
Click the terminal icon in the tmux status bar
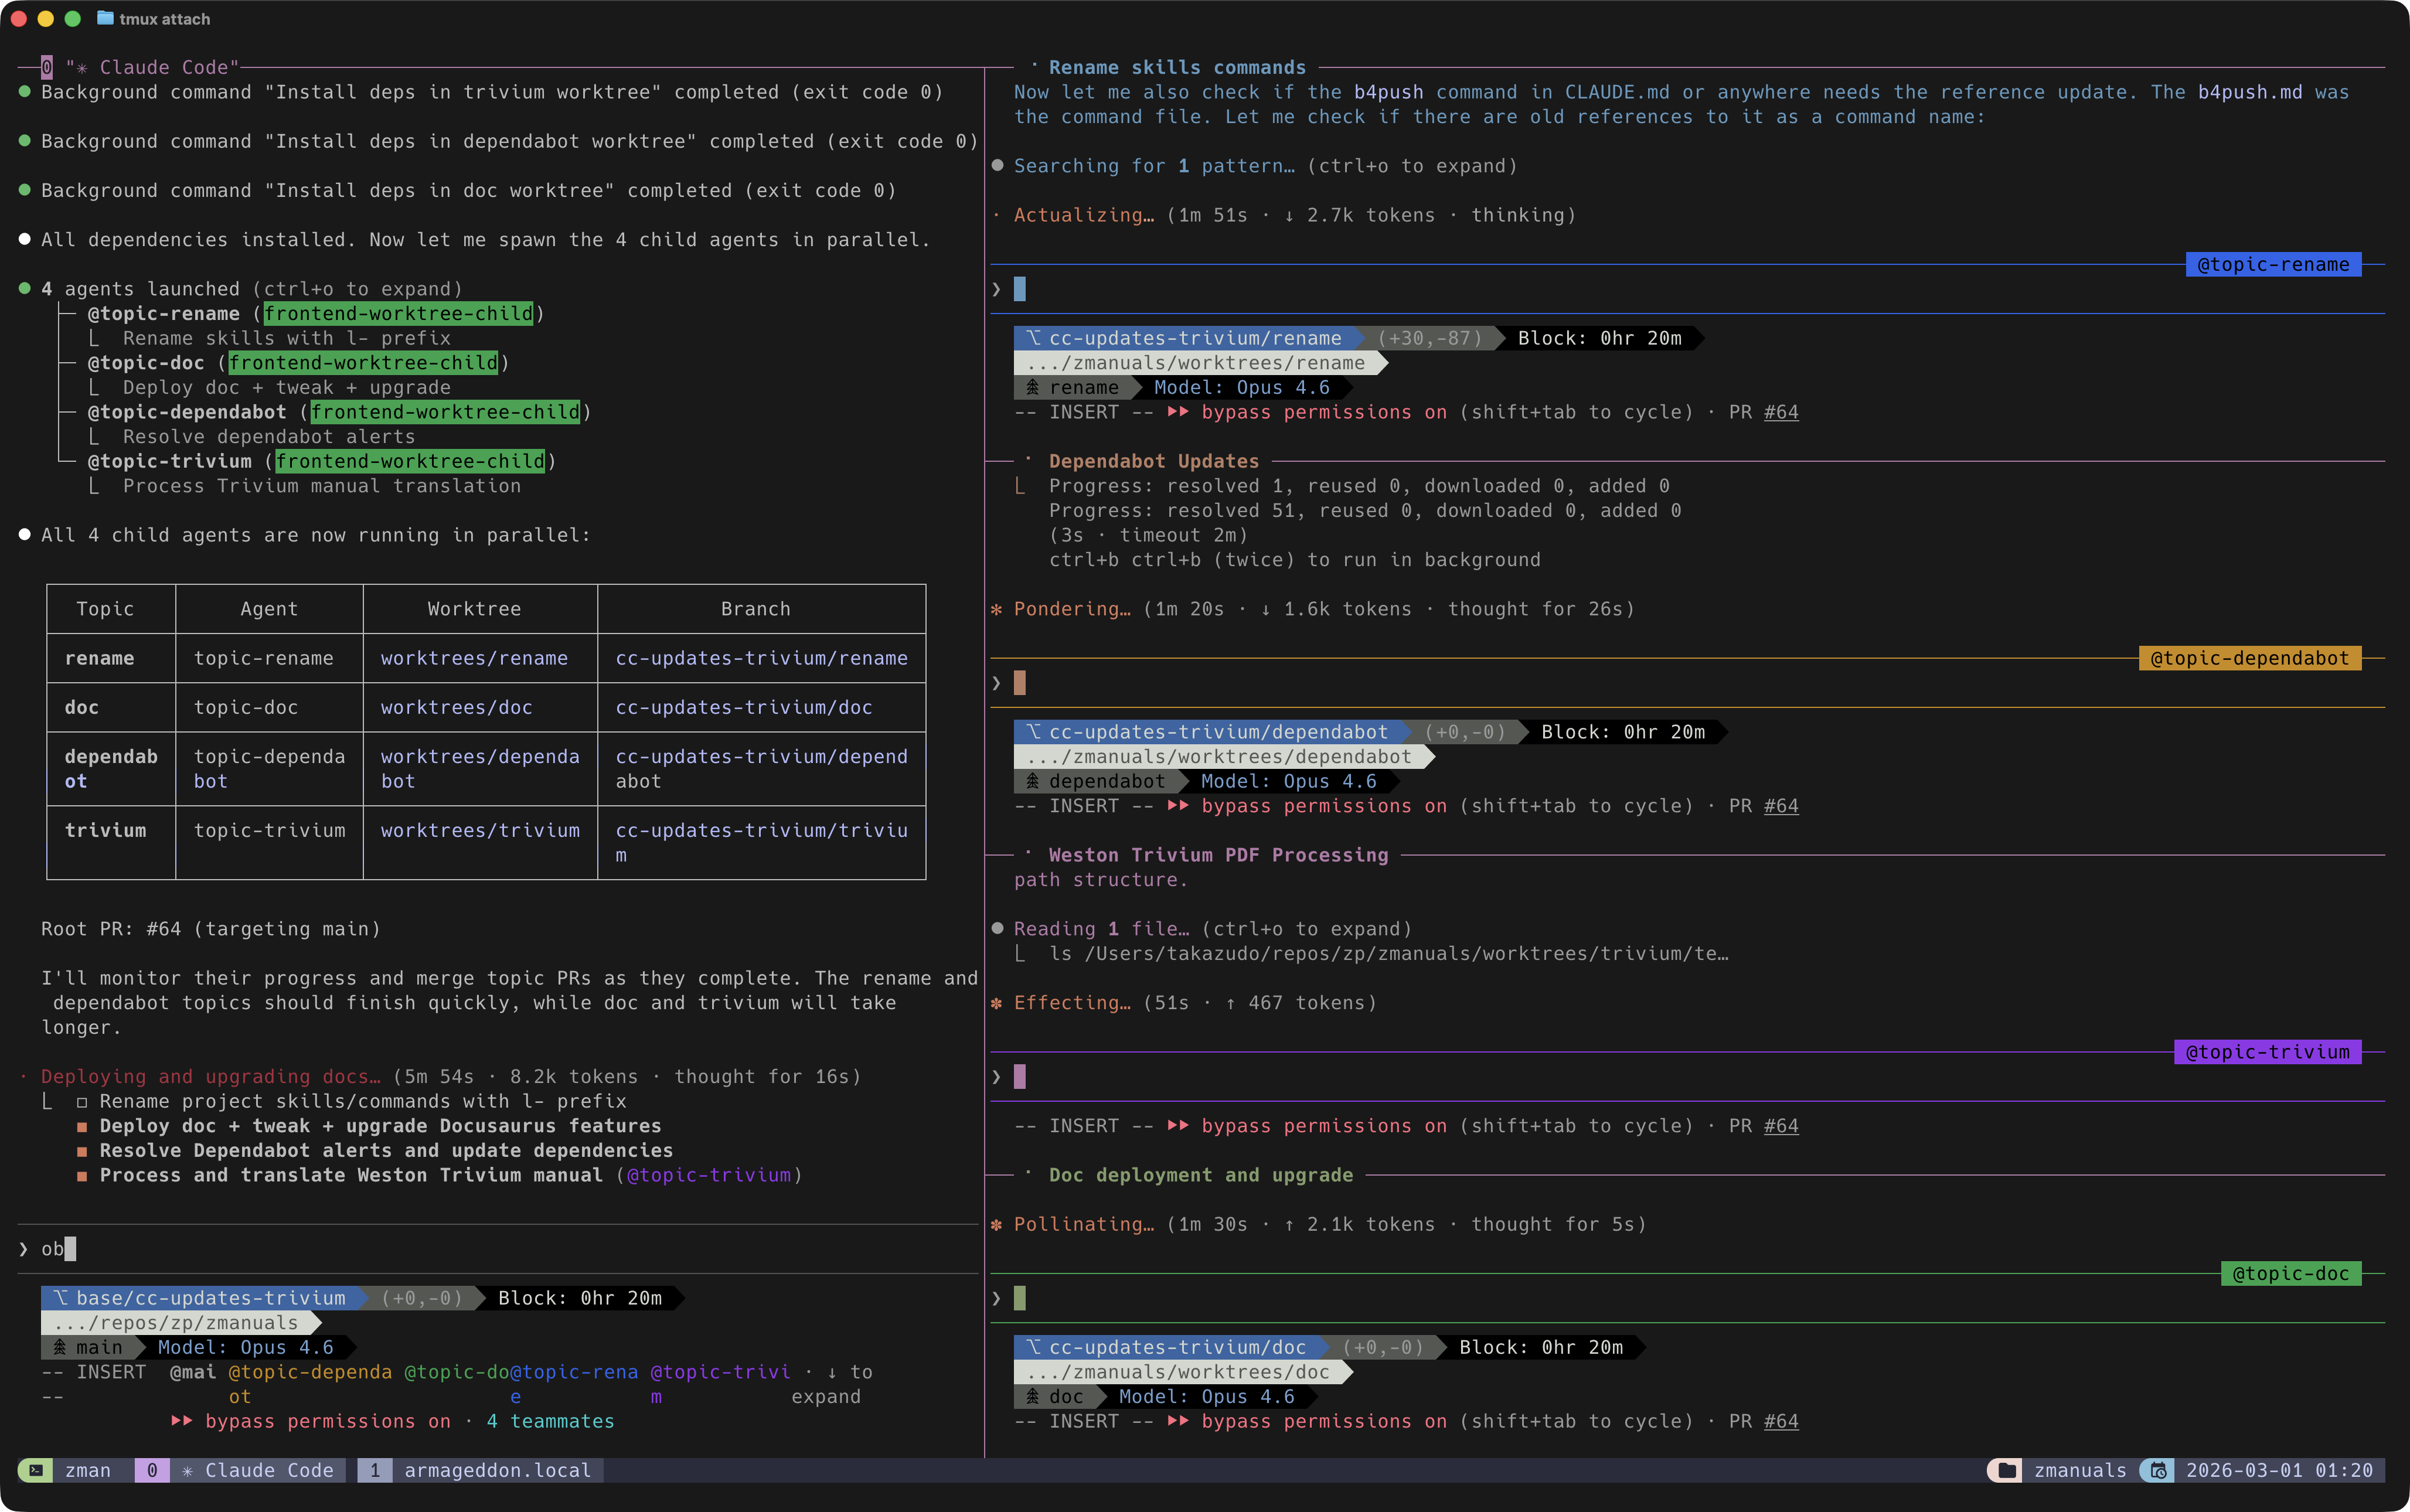36,1470
